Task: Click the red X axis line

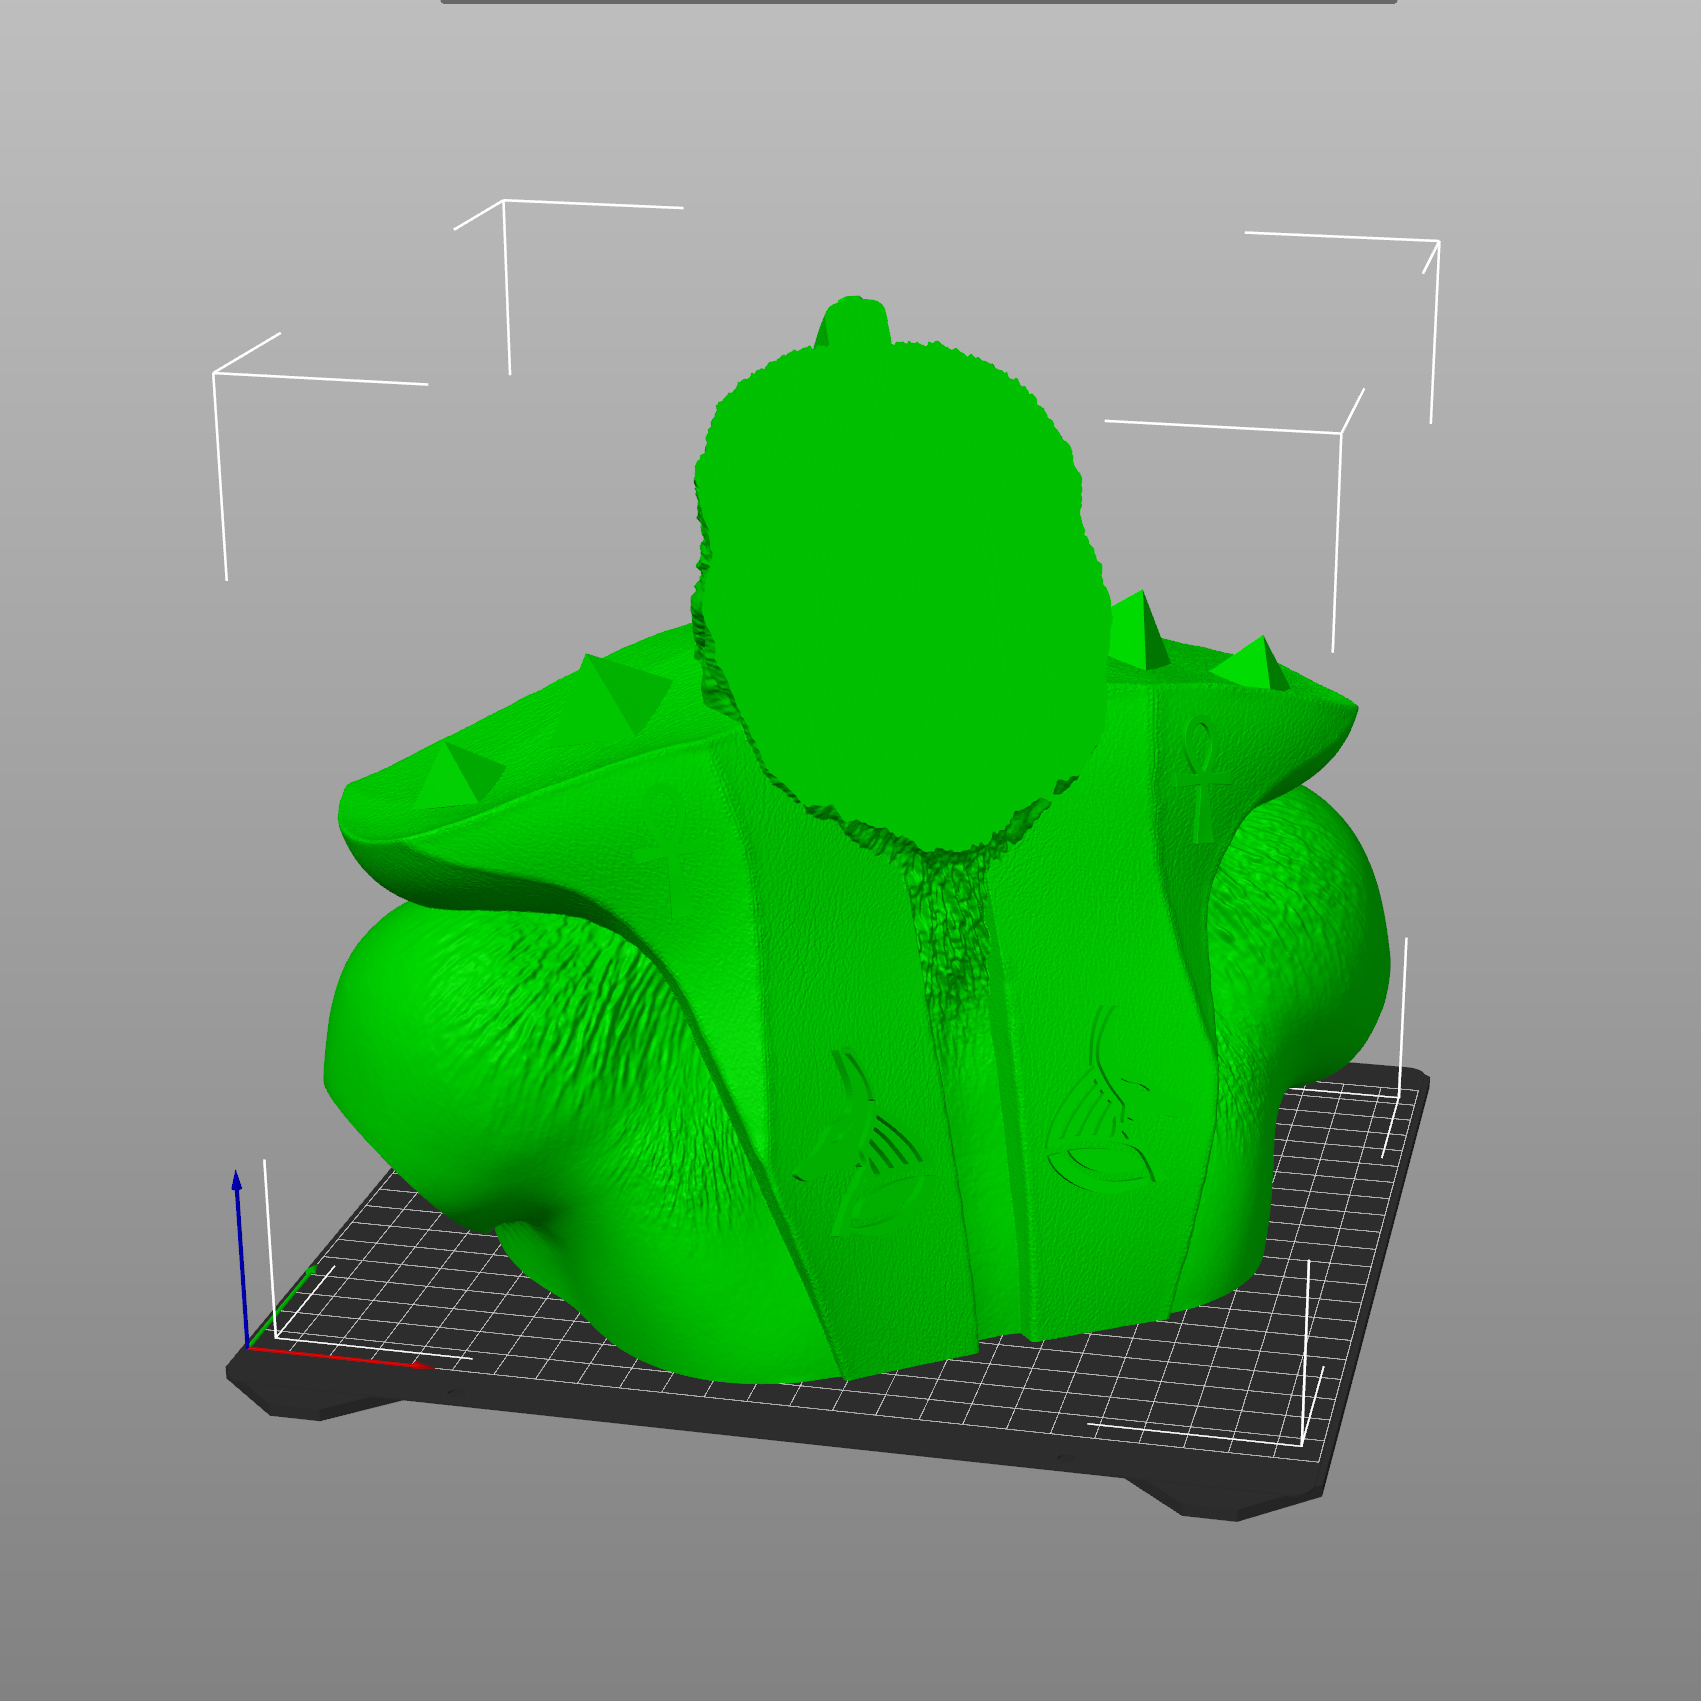Action: 340,1358
